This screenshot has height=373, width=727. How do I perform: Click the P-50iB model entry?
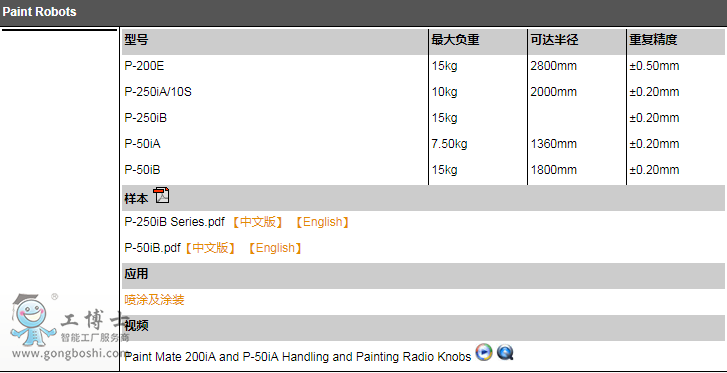pos(142,170)
